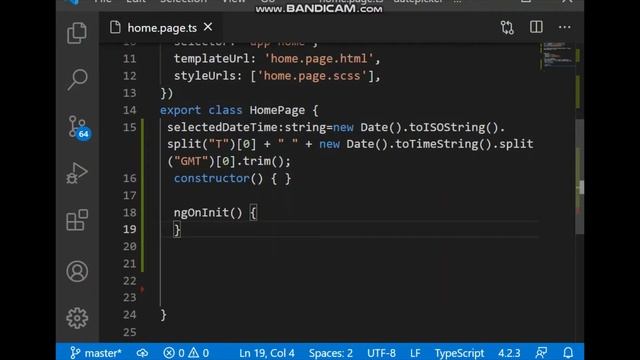Viewport: 640px width, 360px height.
Task: Click the toISOString call on line 15
Action: point(447,127)
